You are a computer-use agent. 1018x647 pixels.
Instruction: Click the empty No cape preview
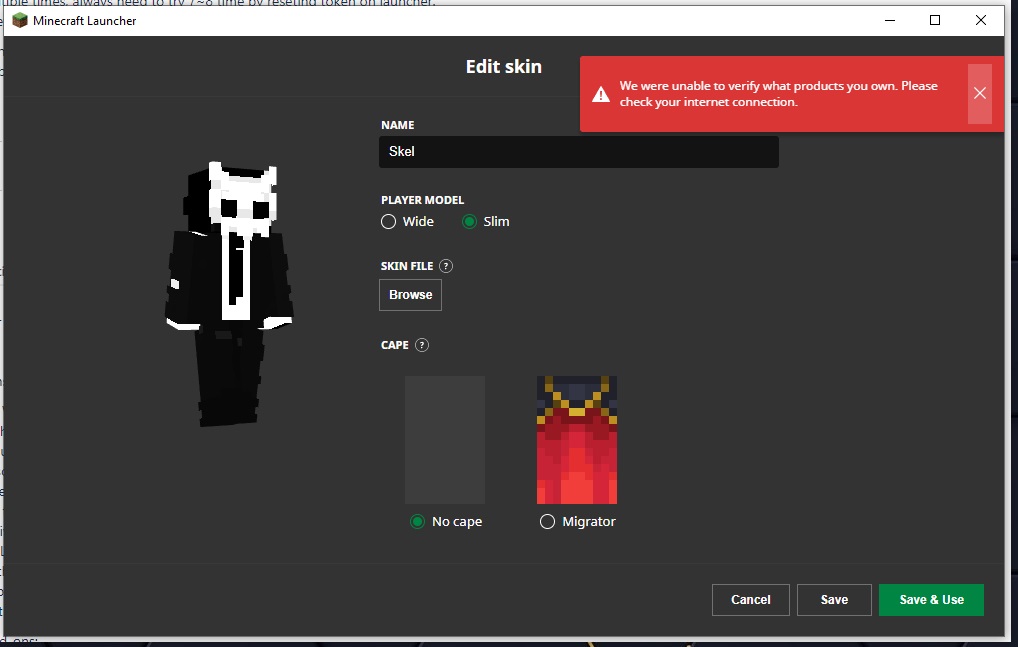pos(445,439)
